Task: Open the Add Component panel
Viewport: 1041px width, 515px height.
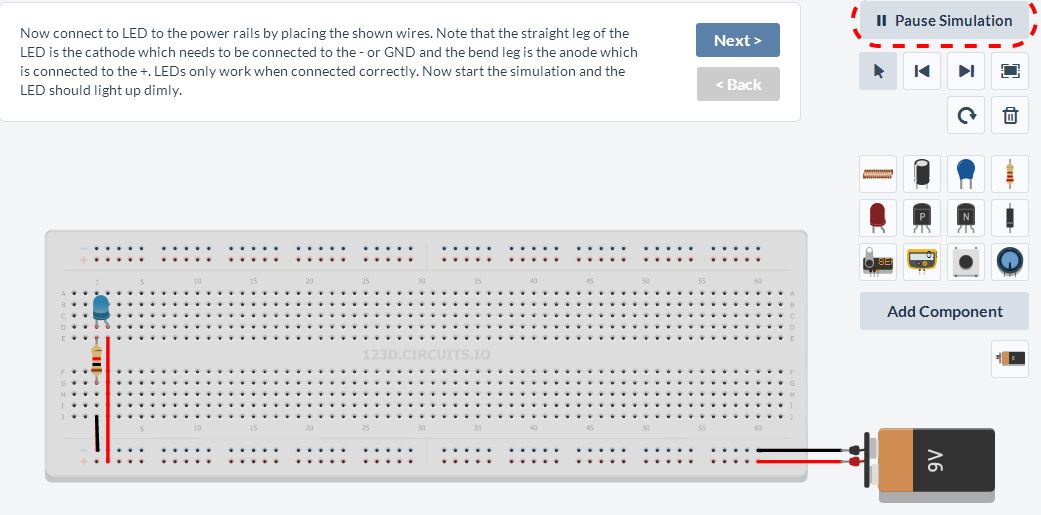Action: click(944, 311)
